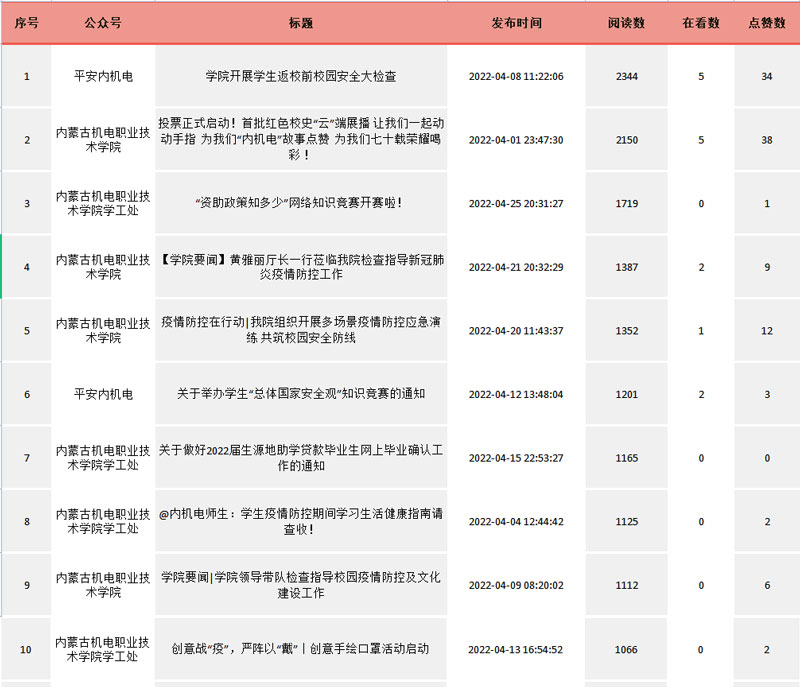Select the publish time 2022-04-25 20:31:27
This screenshot has width=800, height=687.
coord(516,203)
